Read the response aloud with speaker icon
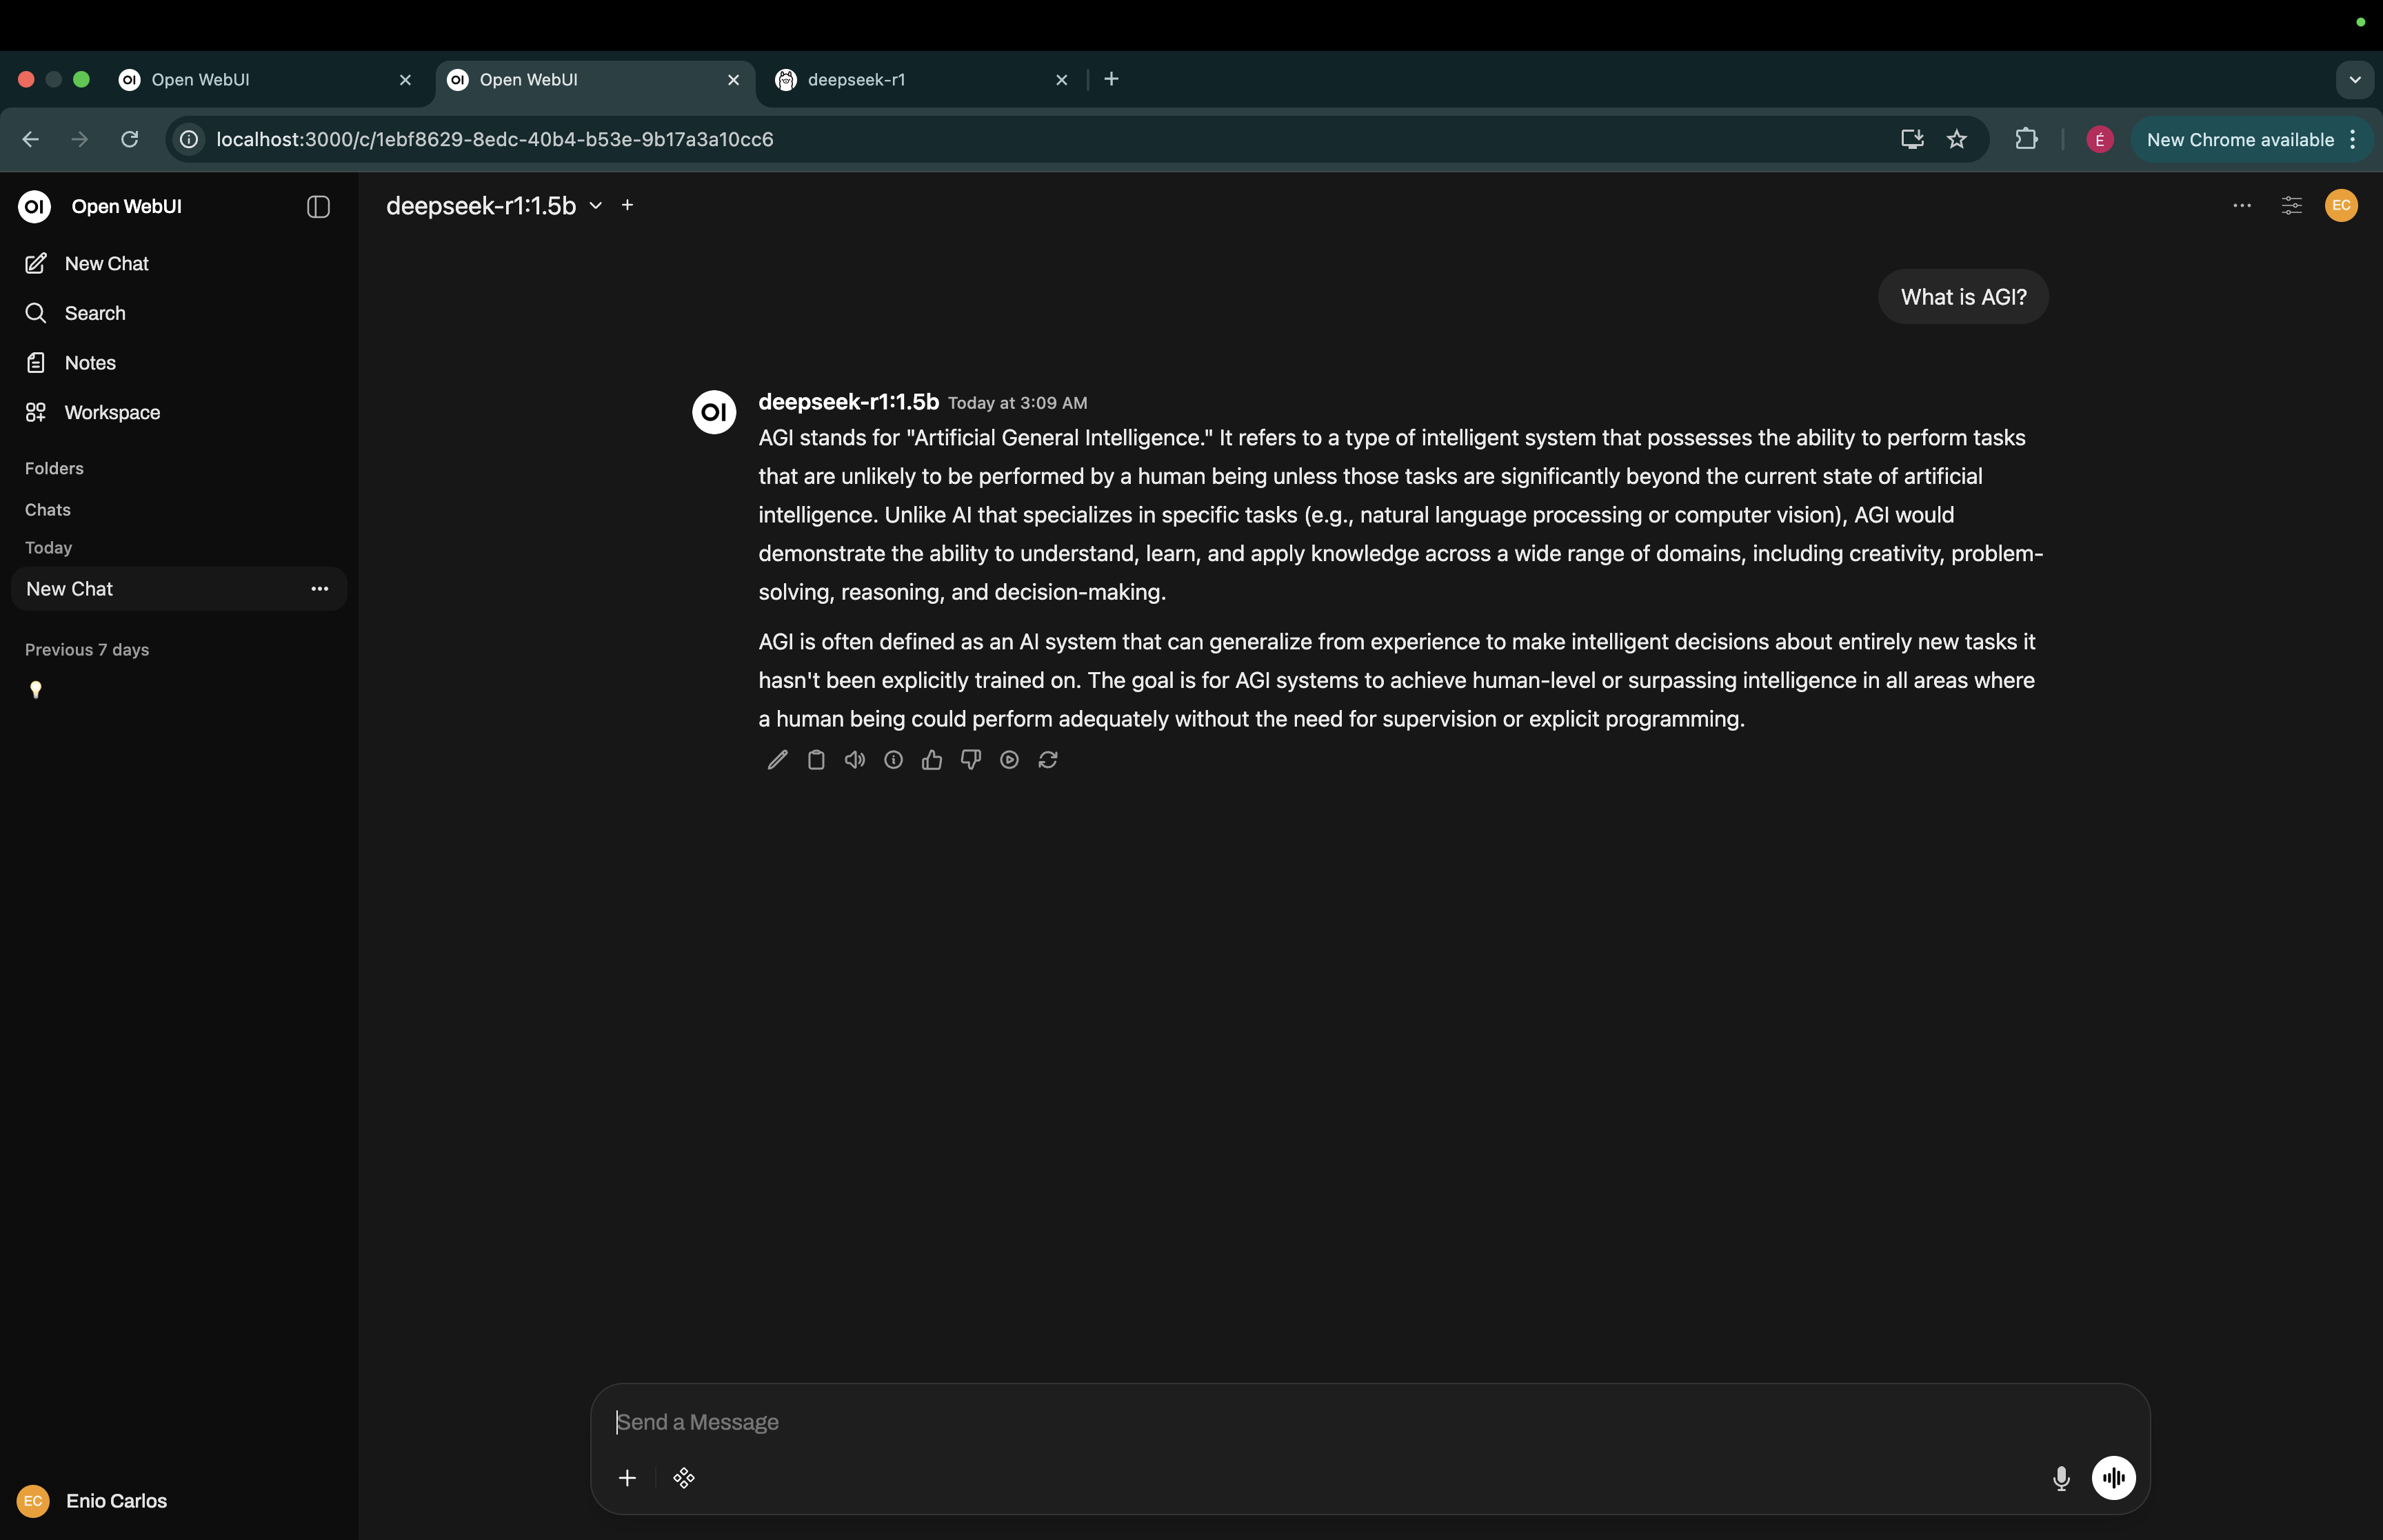Viewport: 2383px width, 1540px height. pos(855,760)
